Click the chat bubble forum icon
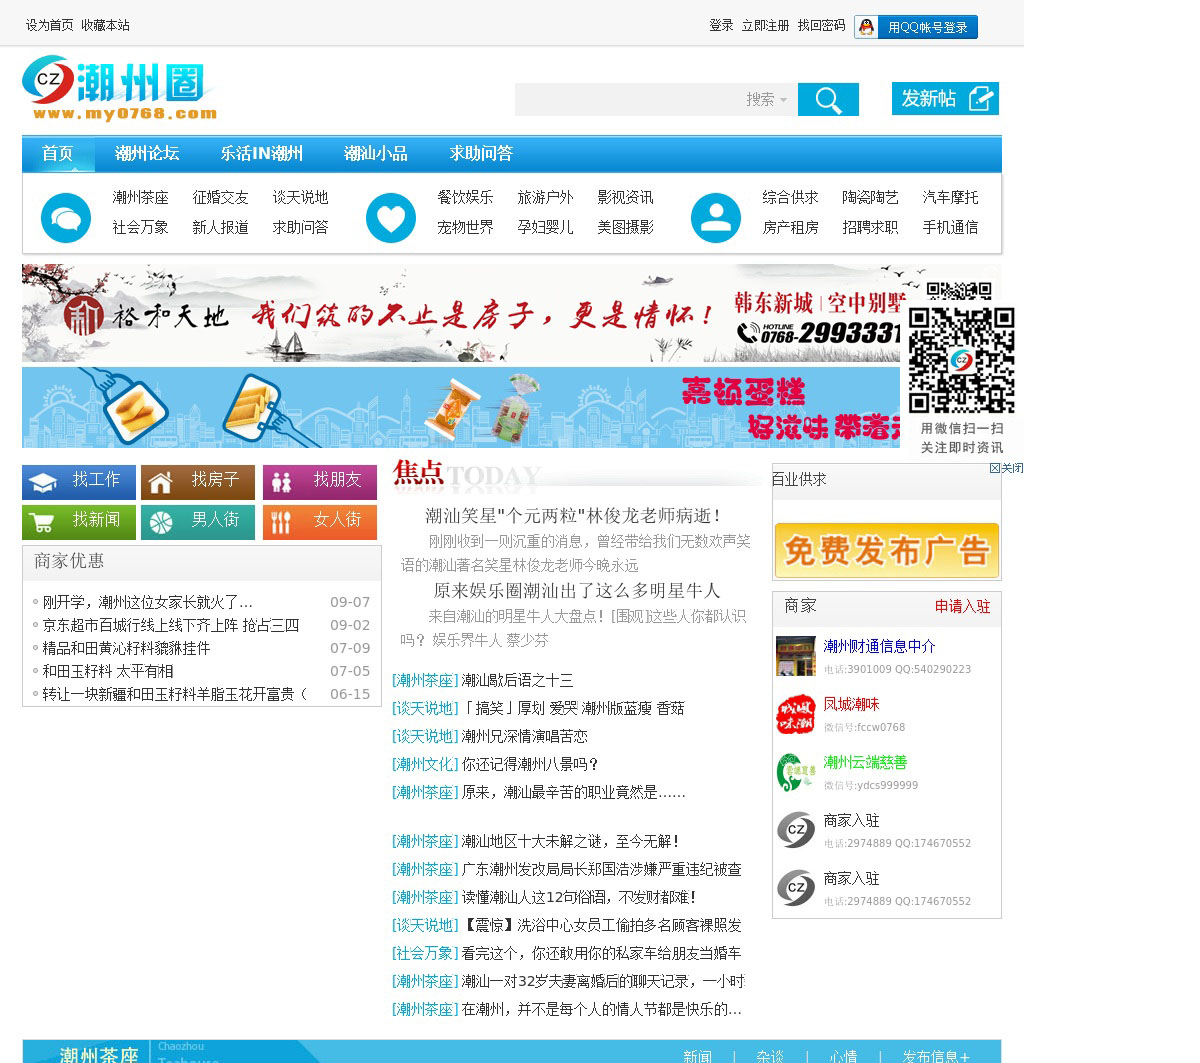 [66, 217]
